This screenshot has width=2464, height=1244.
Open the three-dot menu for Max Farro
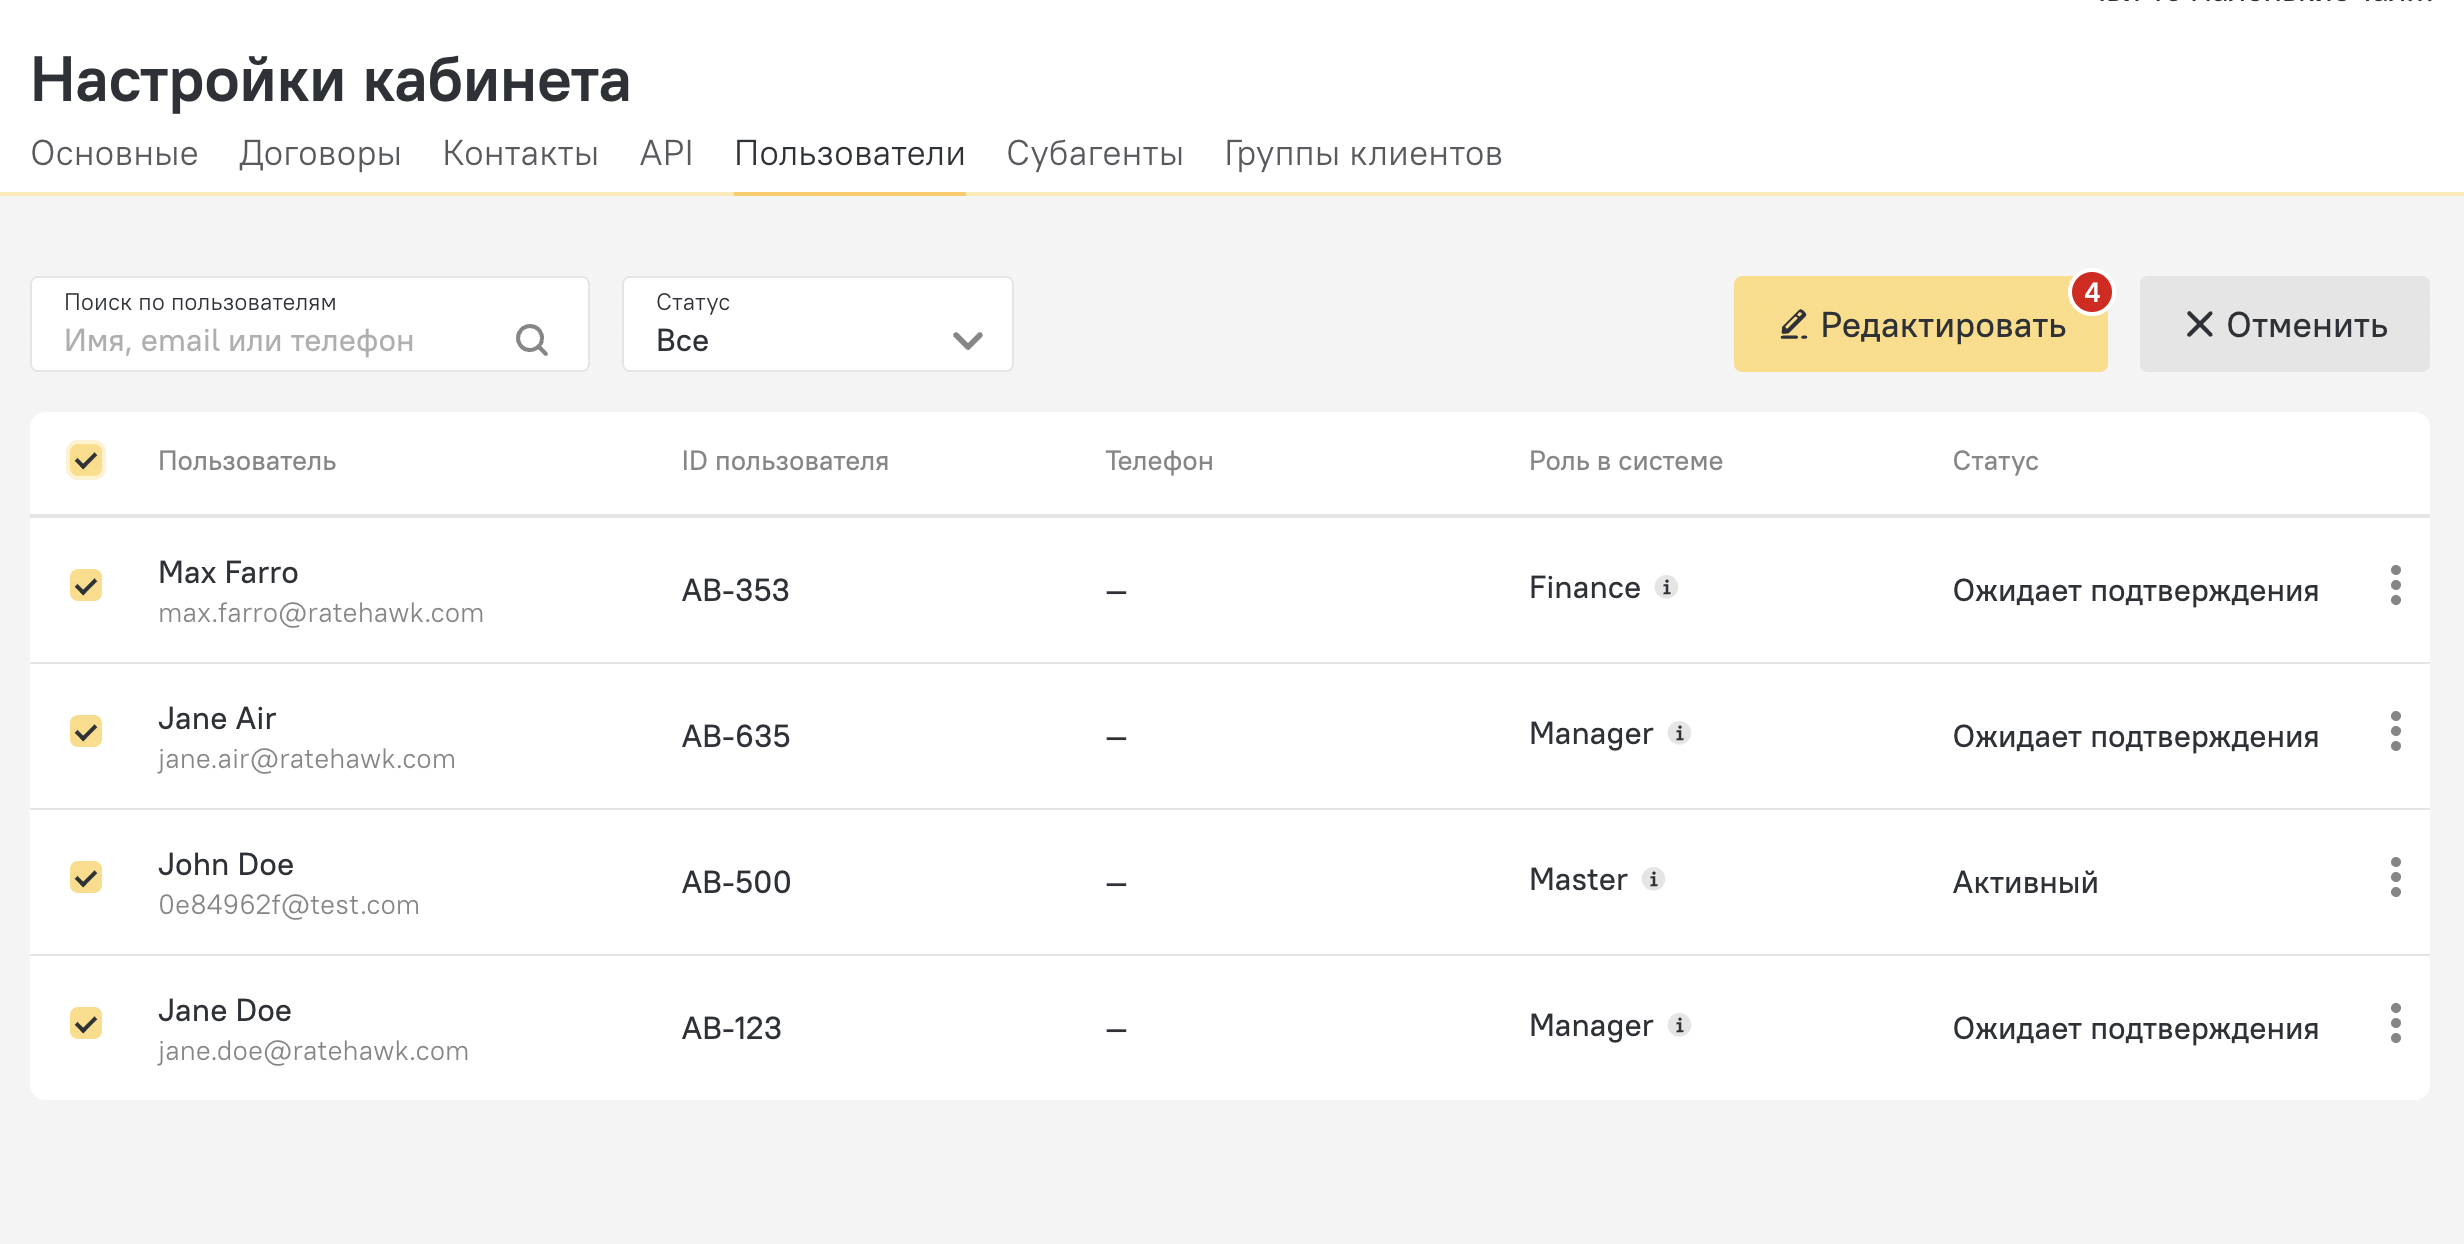pyautogui.click(x=2395, y=586)
